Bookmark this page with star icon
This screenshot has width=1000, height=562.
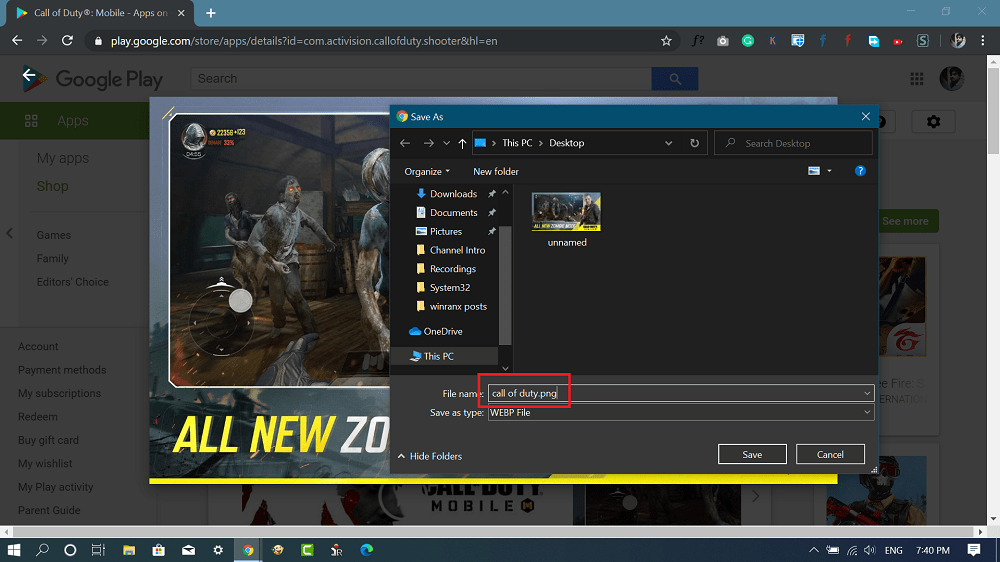point(666,41)
